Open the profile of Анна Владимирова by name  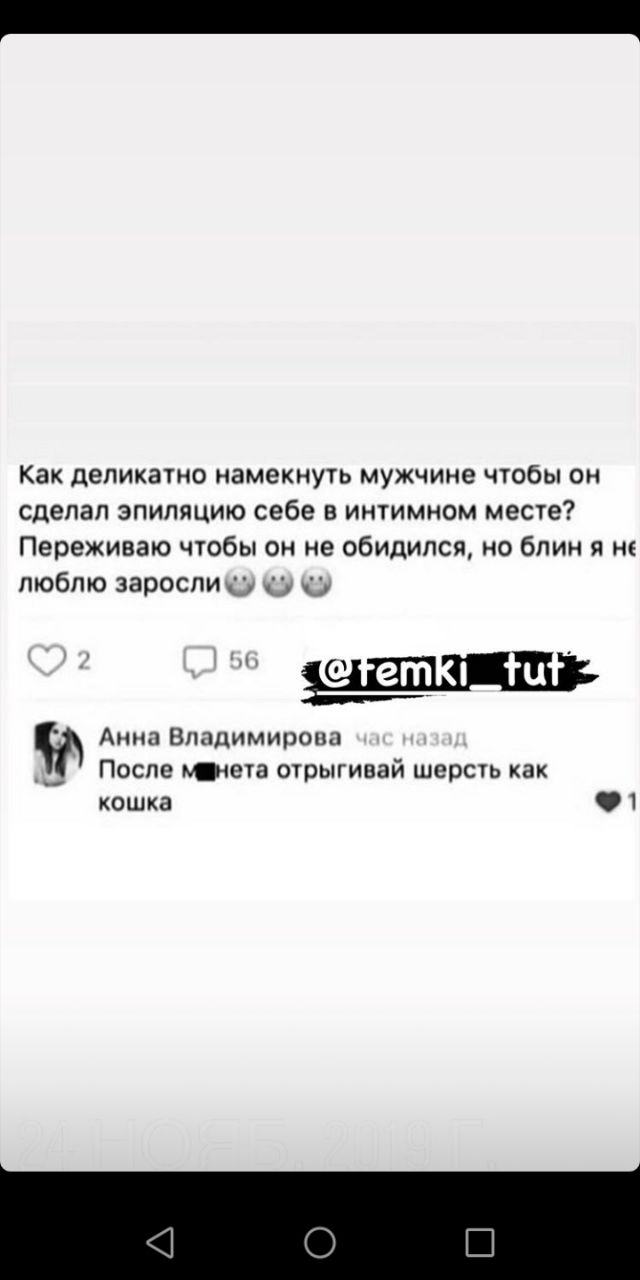(219, 737)
